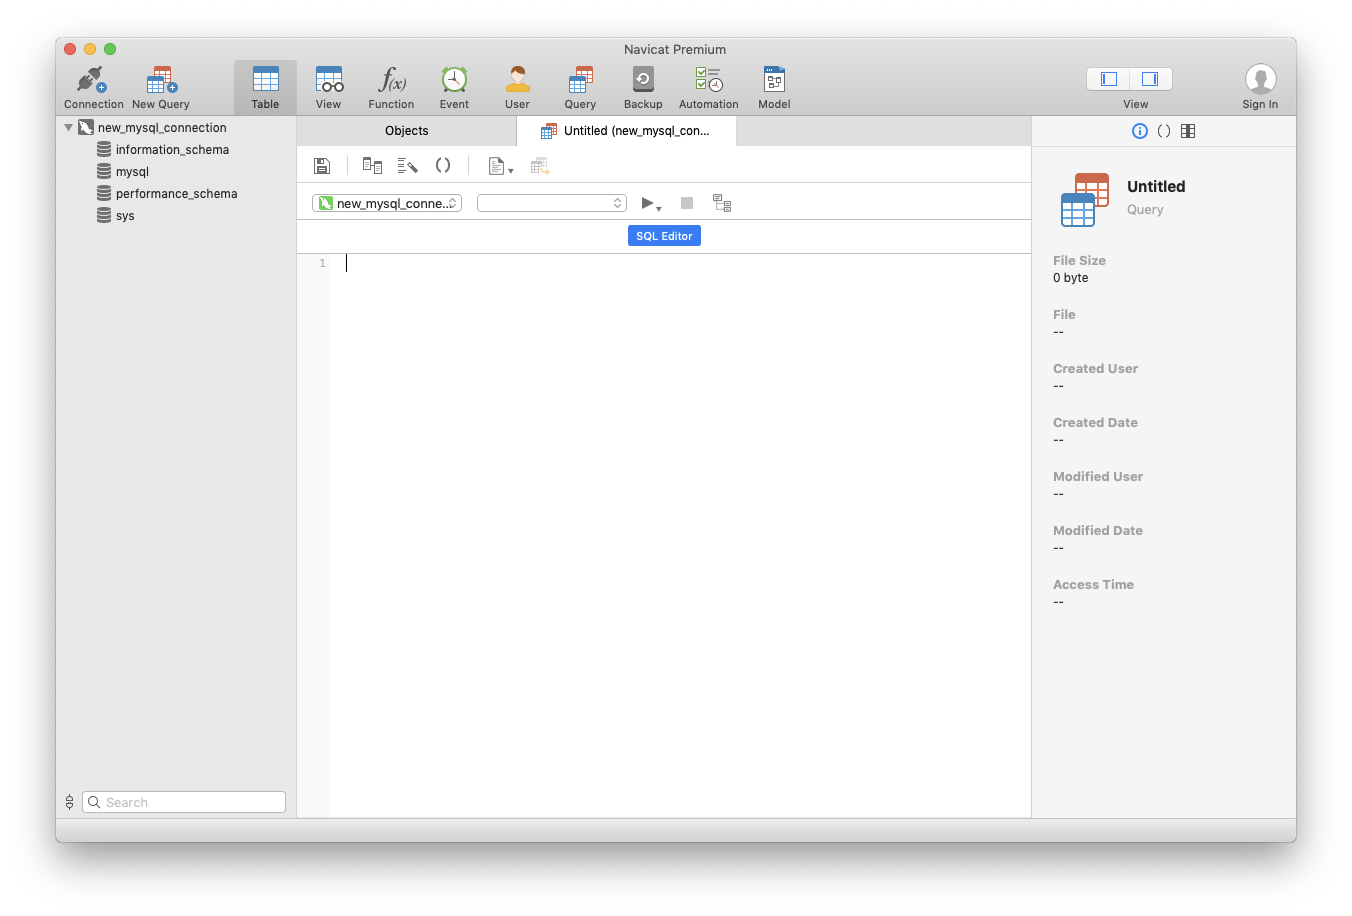Show the Function objects

pos(391,88)
